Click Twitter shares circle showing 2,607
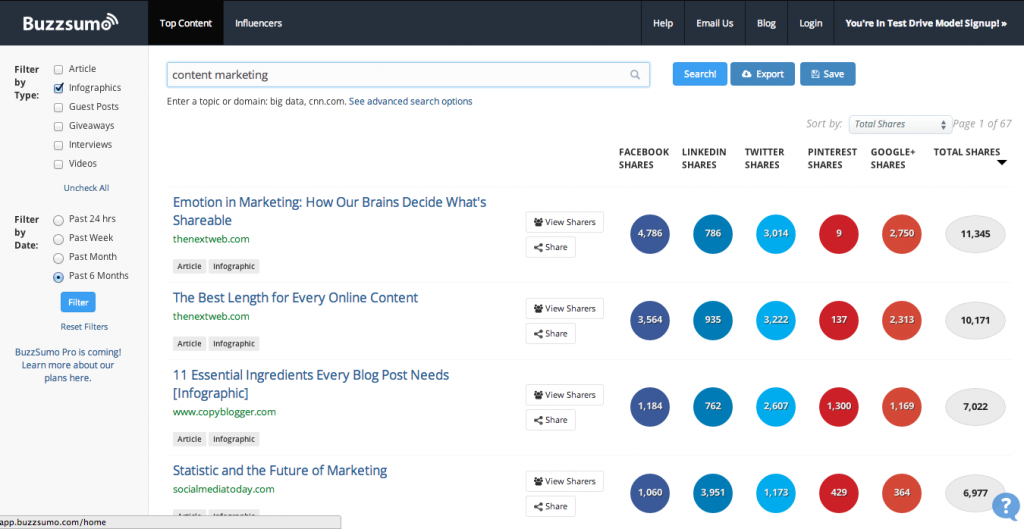This screenshot has width=1024, height=529. point(776,406)
